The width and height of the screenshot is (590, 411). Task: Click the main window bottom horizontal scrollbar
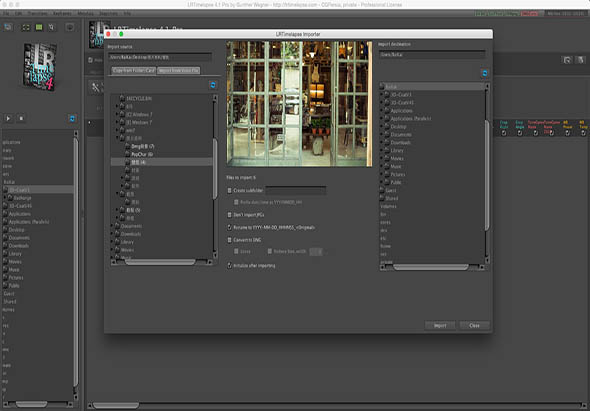tap(116, 405)
